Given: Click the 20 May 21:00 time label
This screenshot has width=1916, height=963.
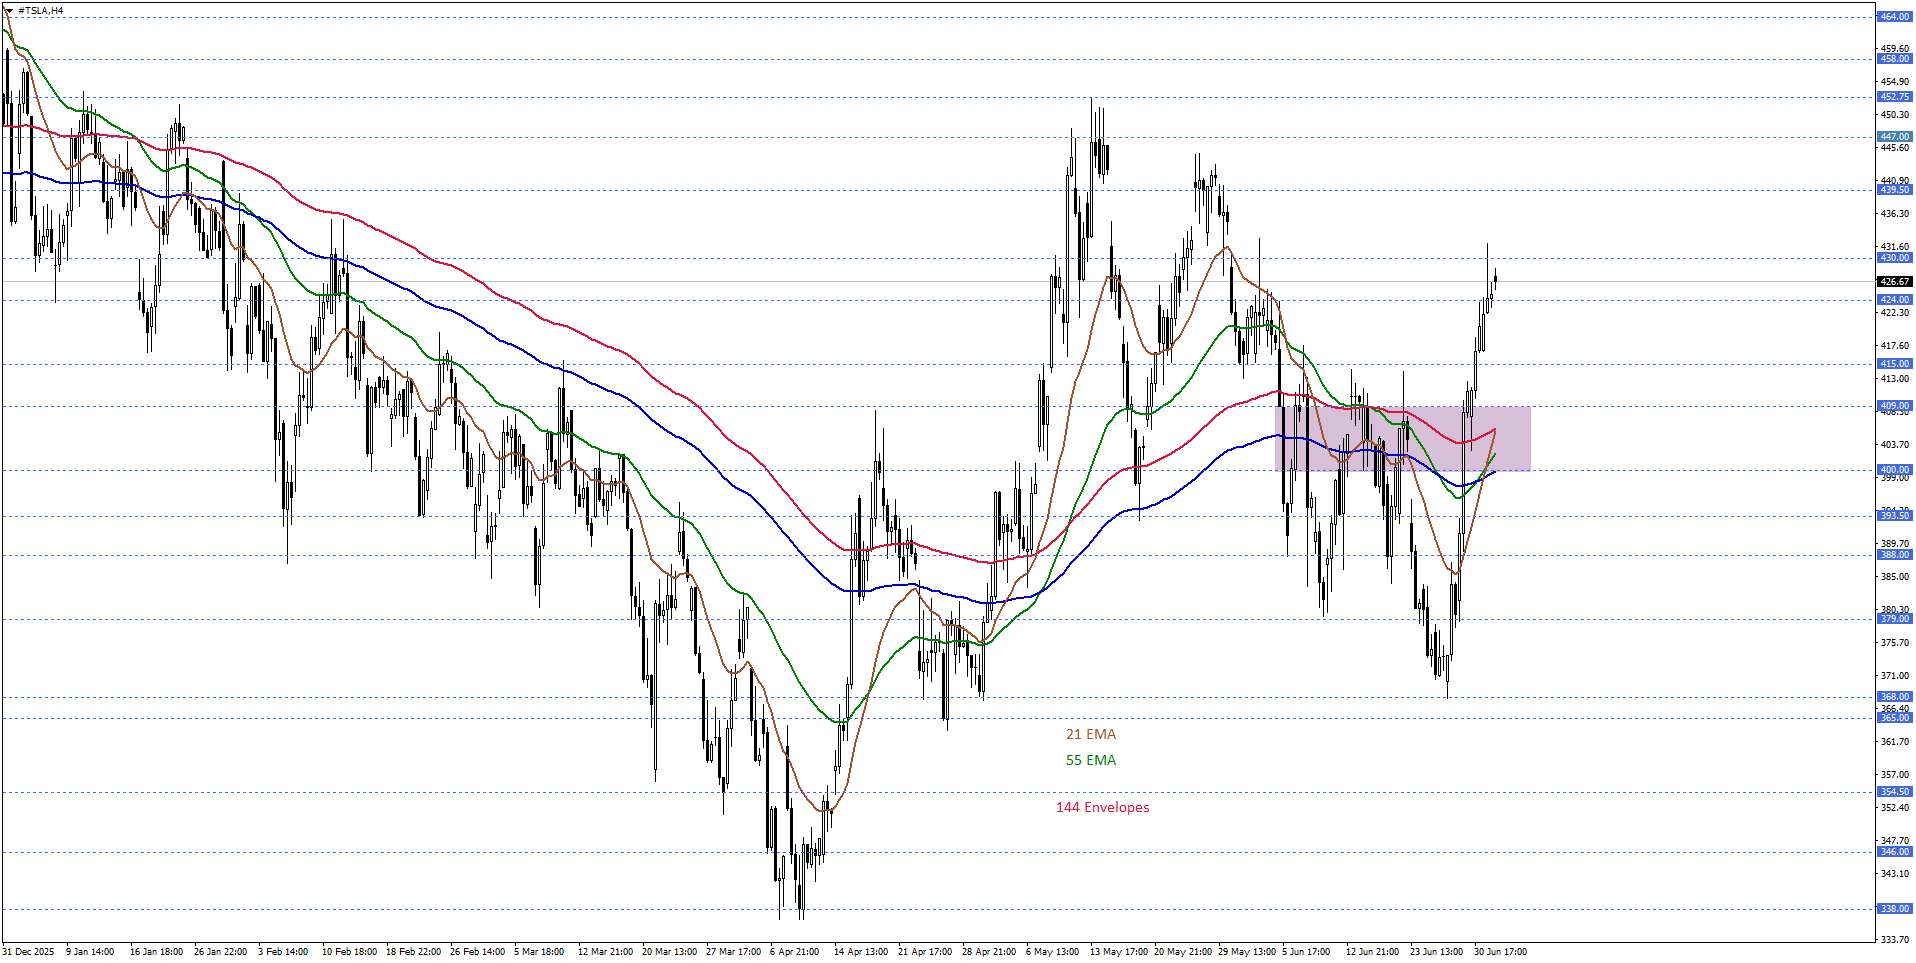Looking at the screenshot, I should click(x=1183, y=952).
